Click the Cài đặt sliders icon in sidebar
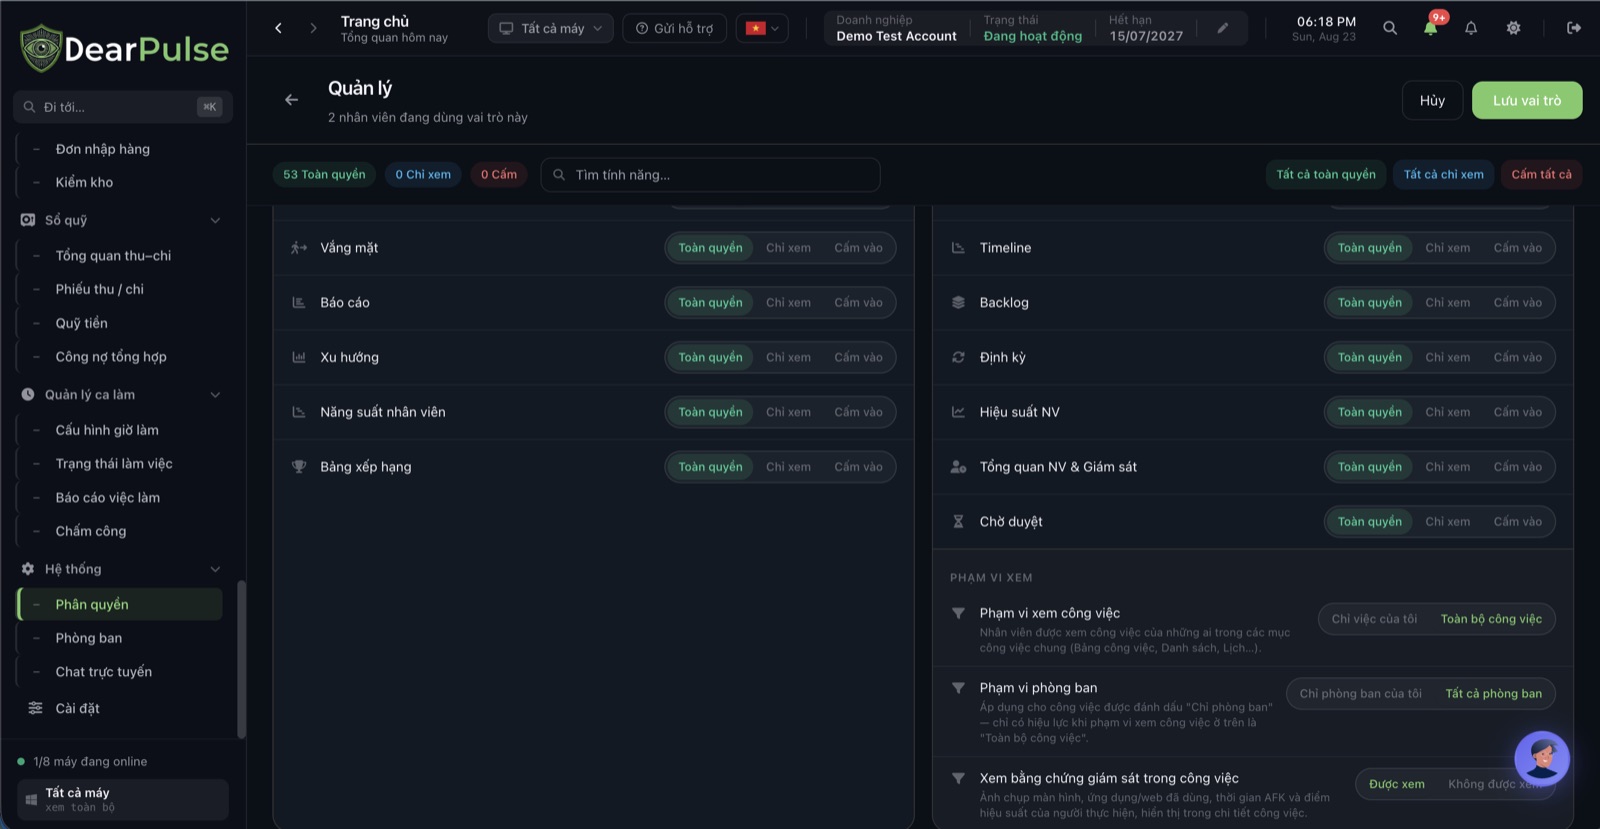This screenshot has width=1600, height=829. [x=35, y=708]
